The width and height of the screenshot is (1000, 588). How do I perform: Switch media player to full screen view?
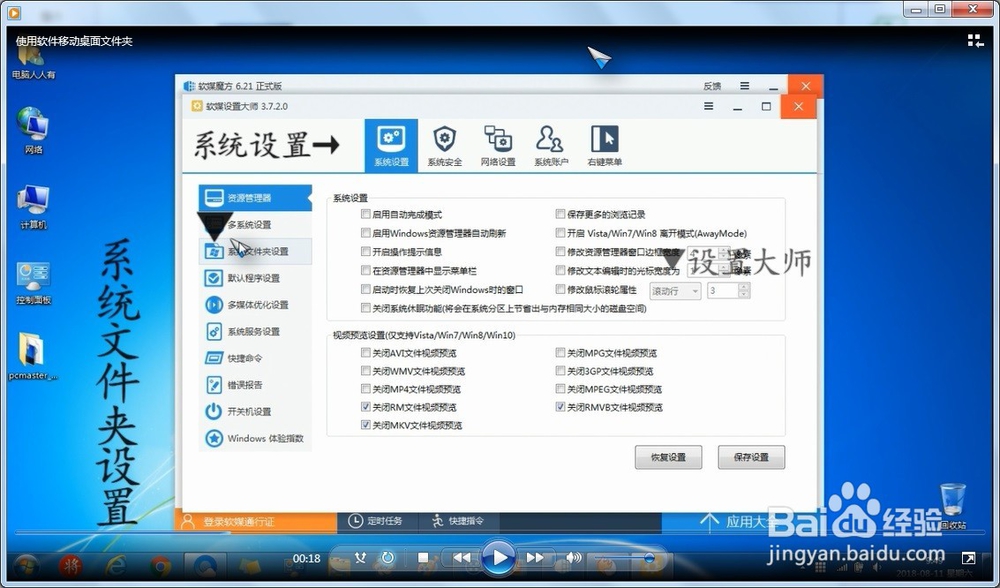point(968,558)
